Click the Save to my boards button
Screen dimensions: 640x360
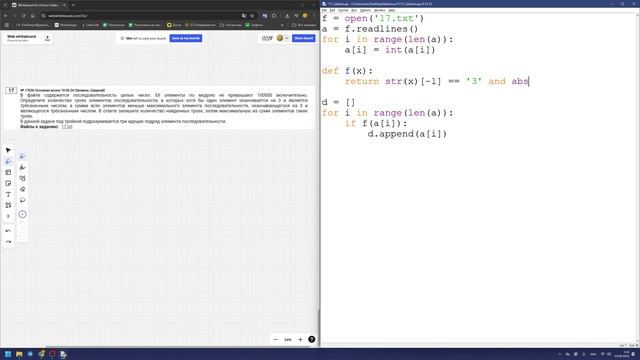(x=186, y=38)
